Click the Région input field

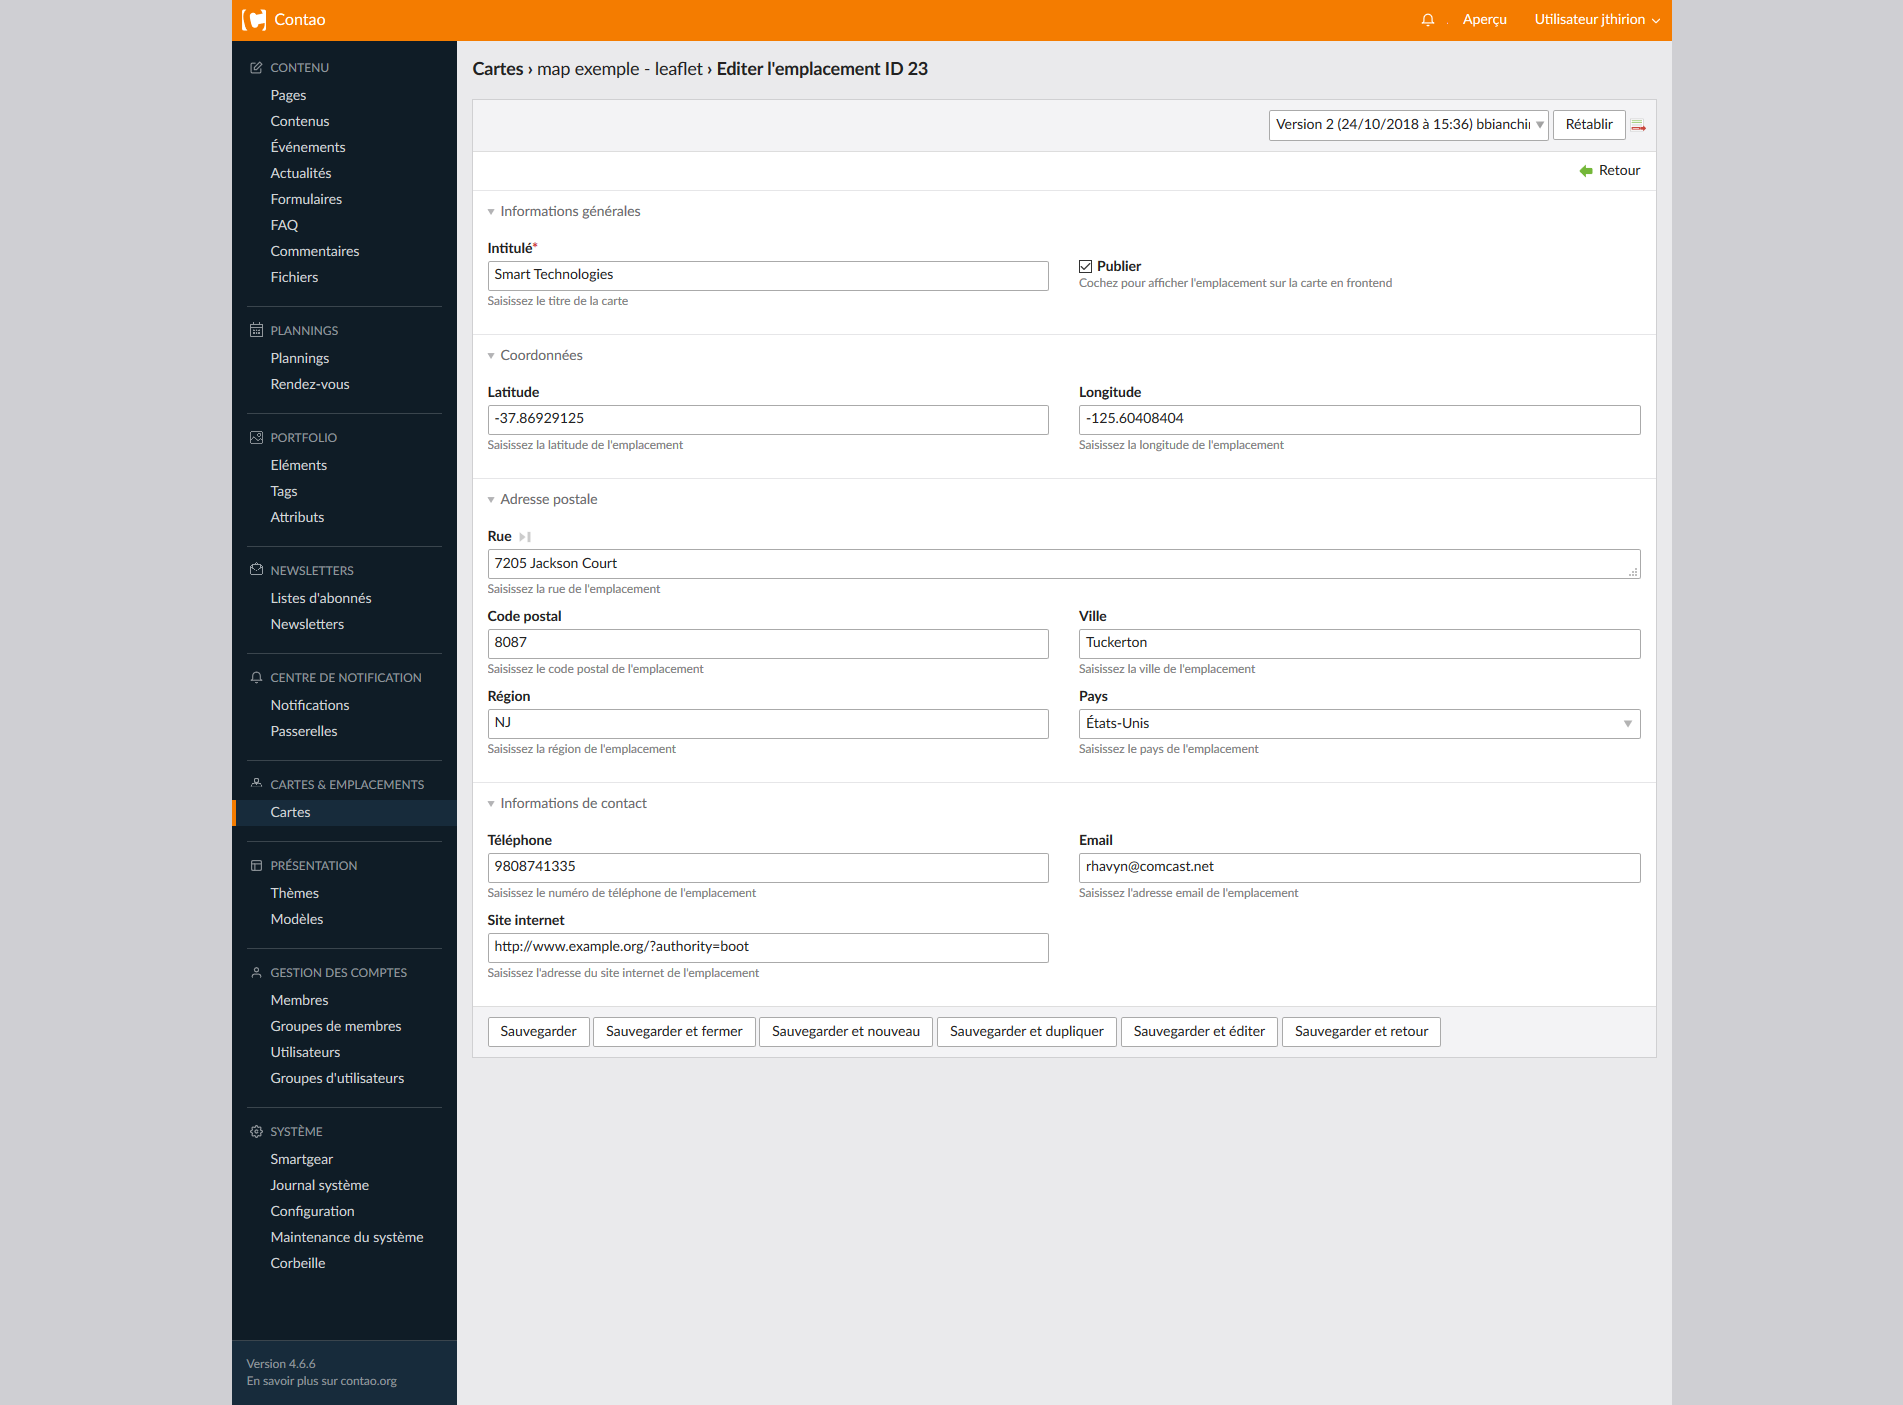click(x=768, y=724)
